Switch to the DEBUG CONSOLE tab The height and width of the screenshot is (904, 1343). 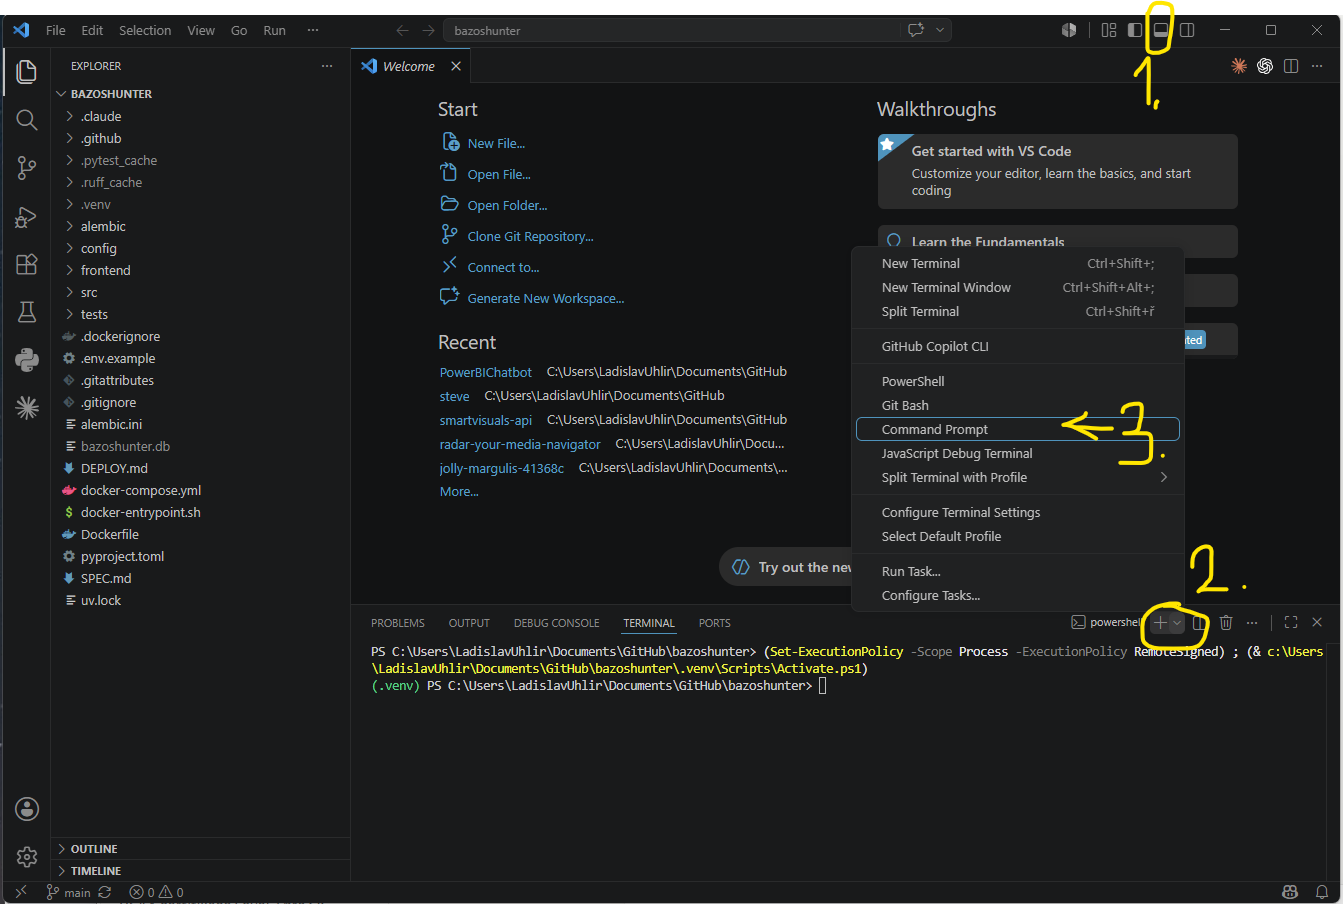pyautogui.click(x=557, y=623)
